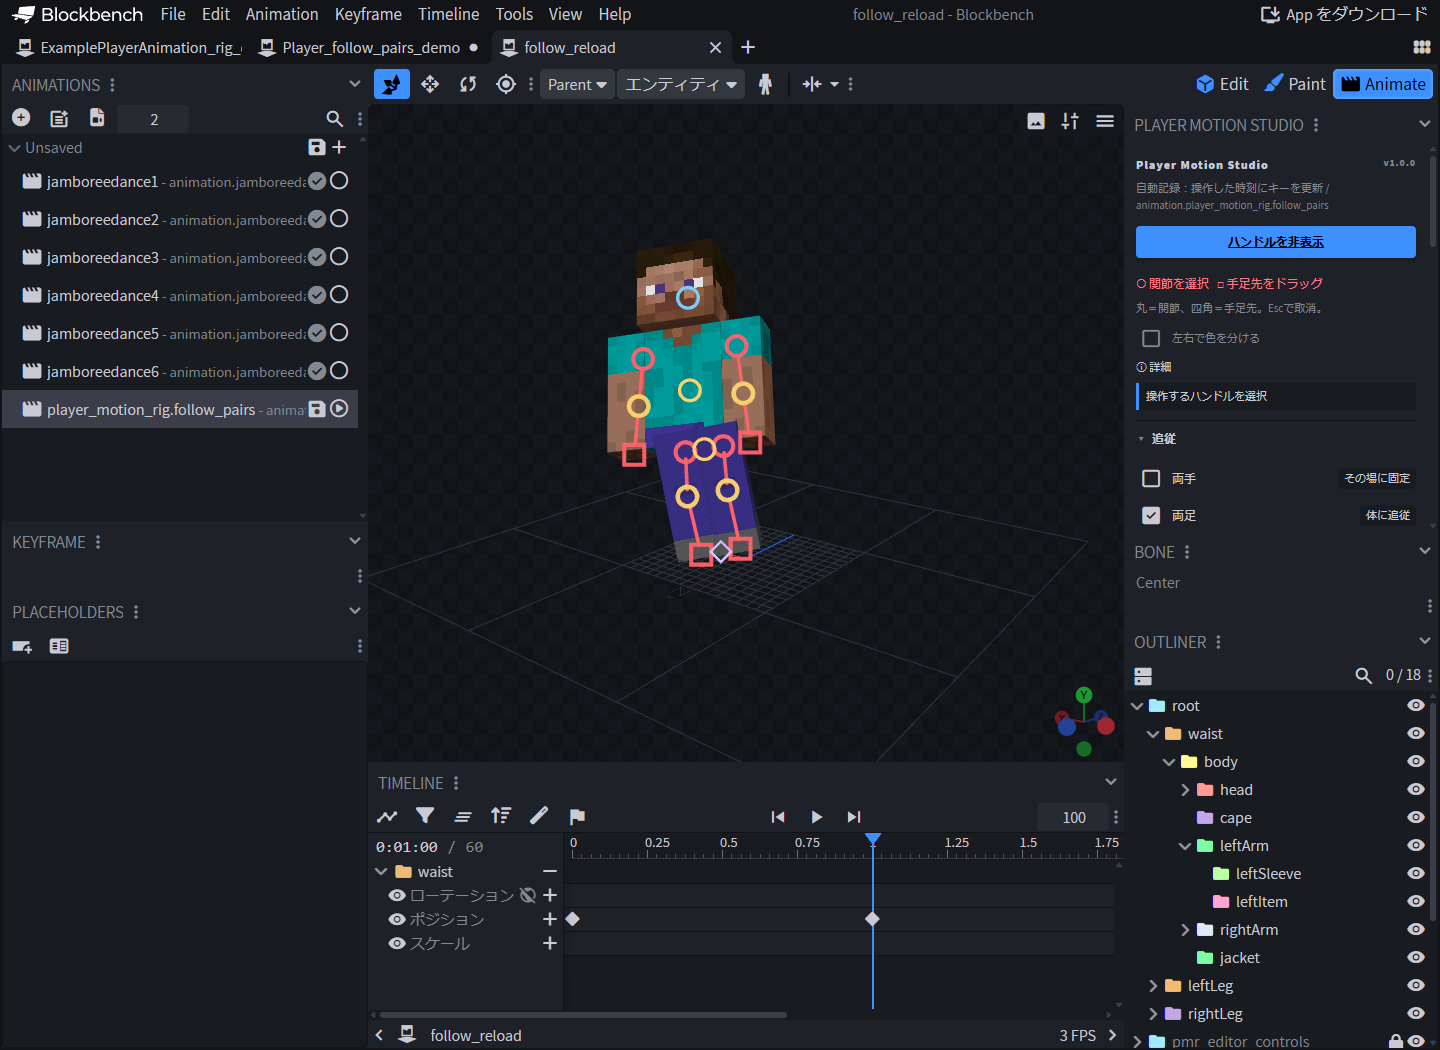Jump to the timeline start
The width and height of the screenshot is (1440, 1050).
click(x=778, y=817)
